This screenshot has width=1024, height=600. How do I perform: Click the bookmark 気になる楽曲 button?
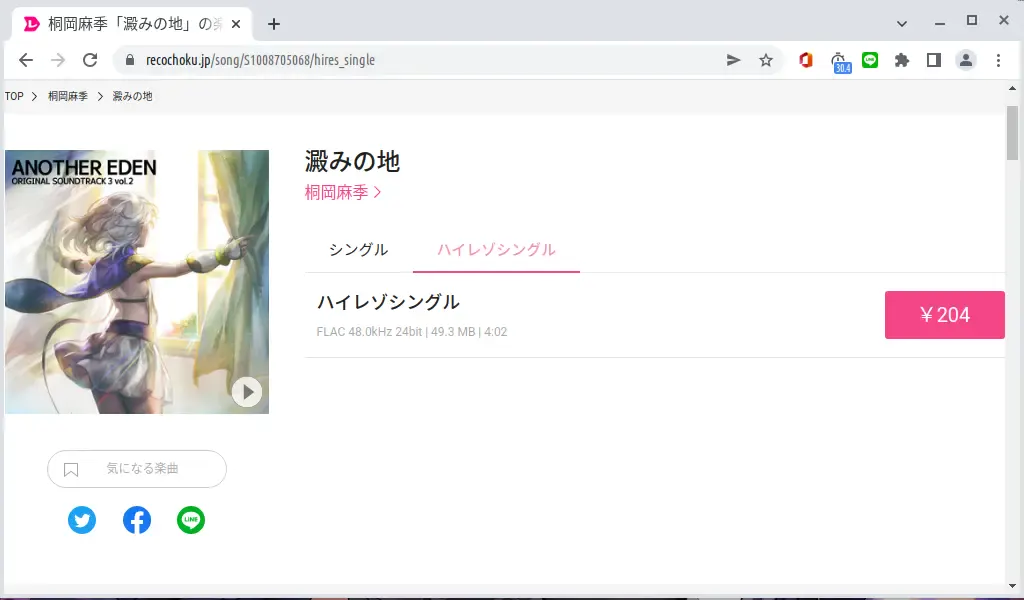(x=137, y=469)
